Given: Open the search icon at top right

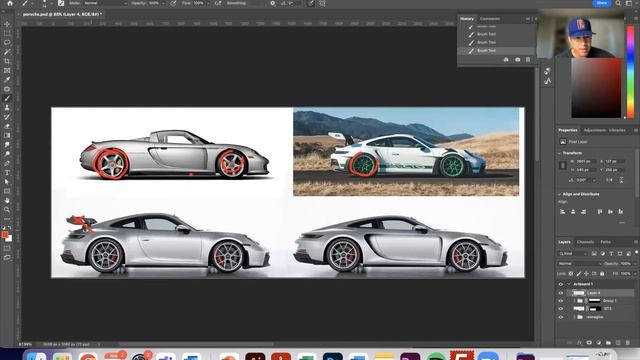Looking at the screenshot, I should click(x=618, y=3).
